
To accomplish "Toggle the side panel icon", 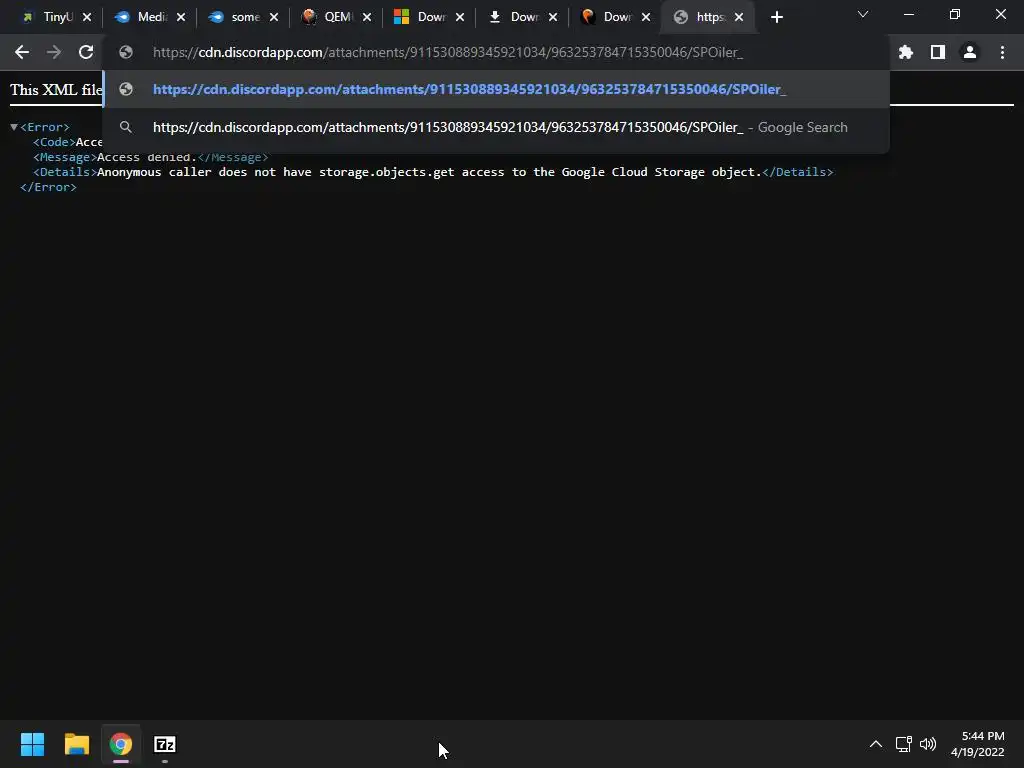I will 938,52.
